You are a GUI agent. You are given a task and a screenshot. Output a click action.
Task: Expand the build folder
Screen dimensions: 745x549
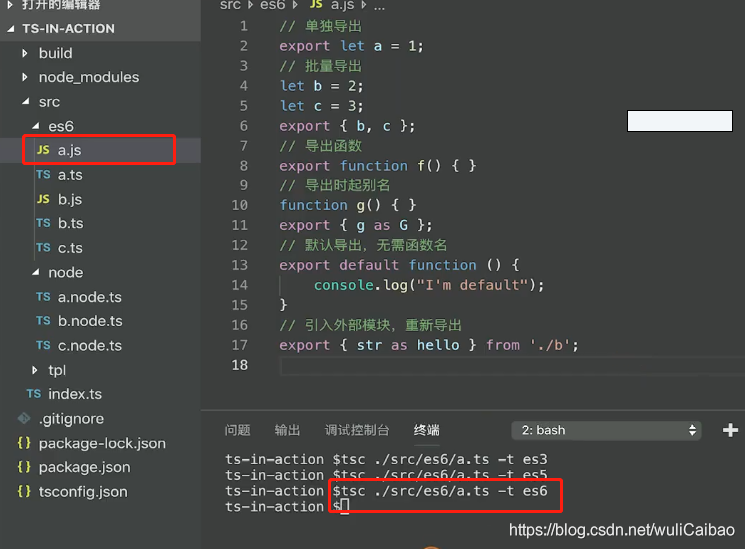(25, 53)
